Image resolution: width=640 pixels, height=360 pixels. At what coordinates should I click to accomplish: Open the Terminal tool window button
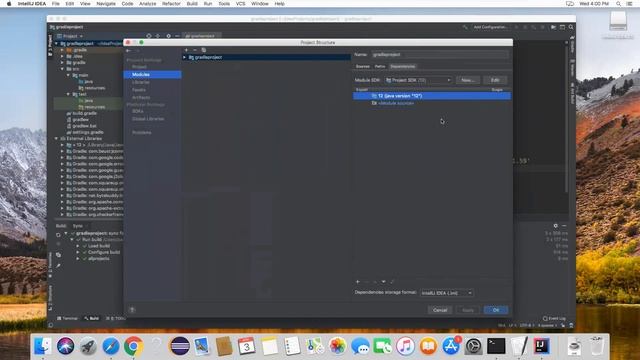(x=67, y=318)
